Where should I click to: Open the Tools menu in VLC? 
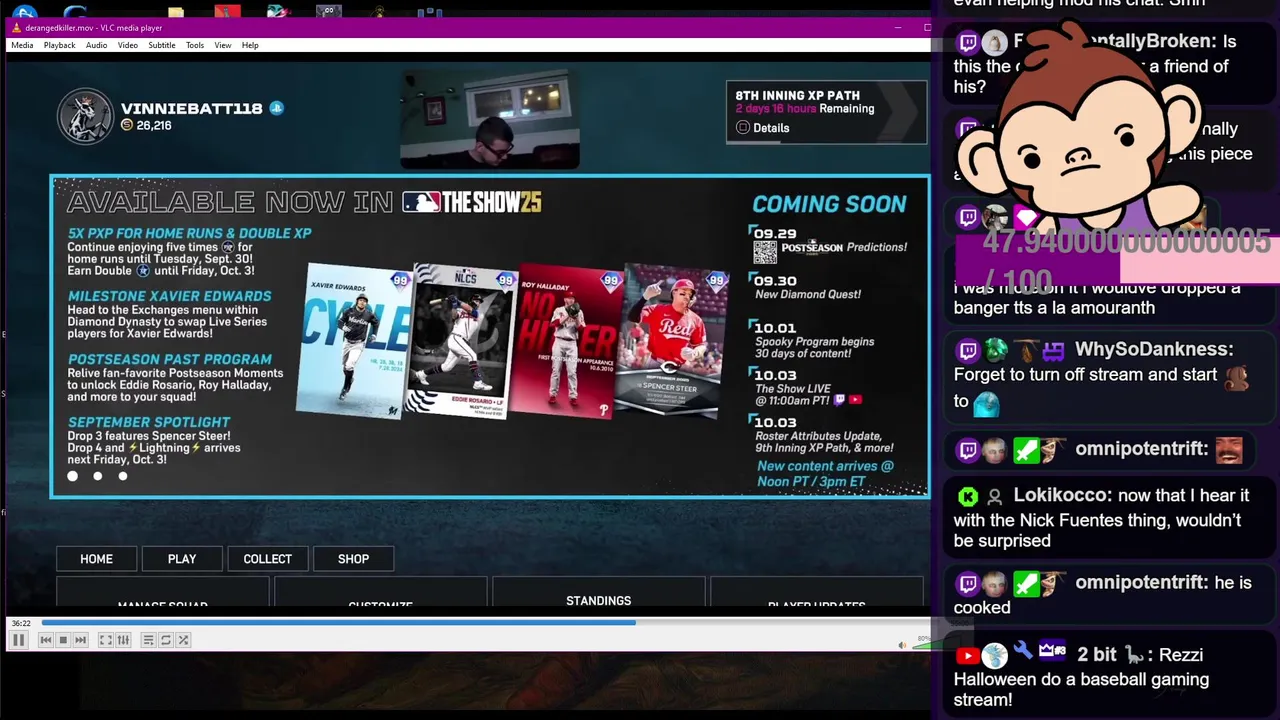pos(194,45)
